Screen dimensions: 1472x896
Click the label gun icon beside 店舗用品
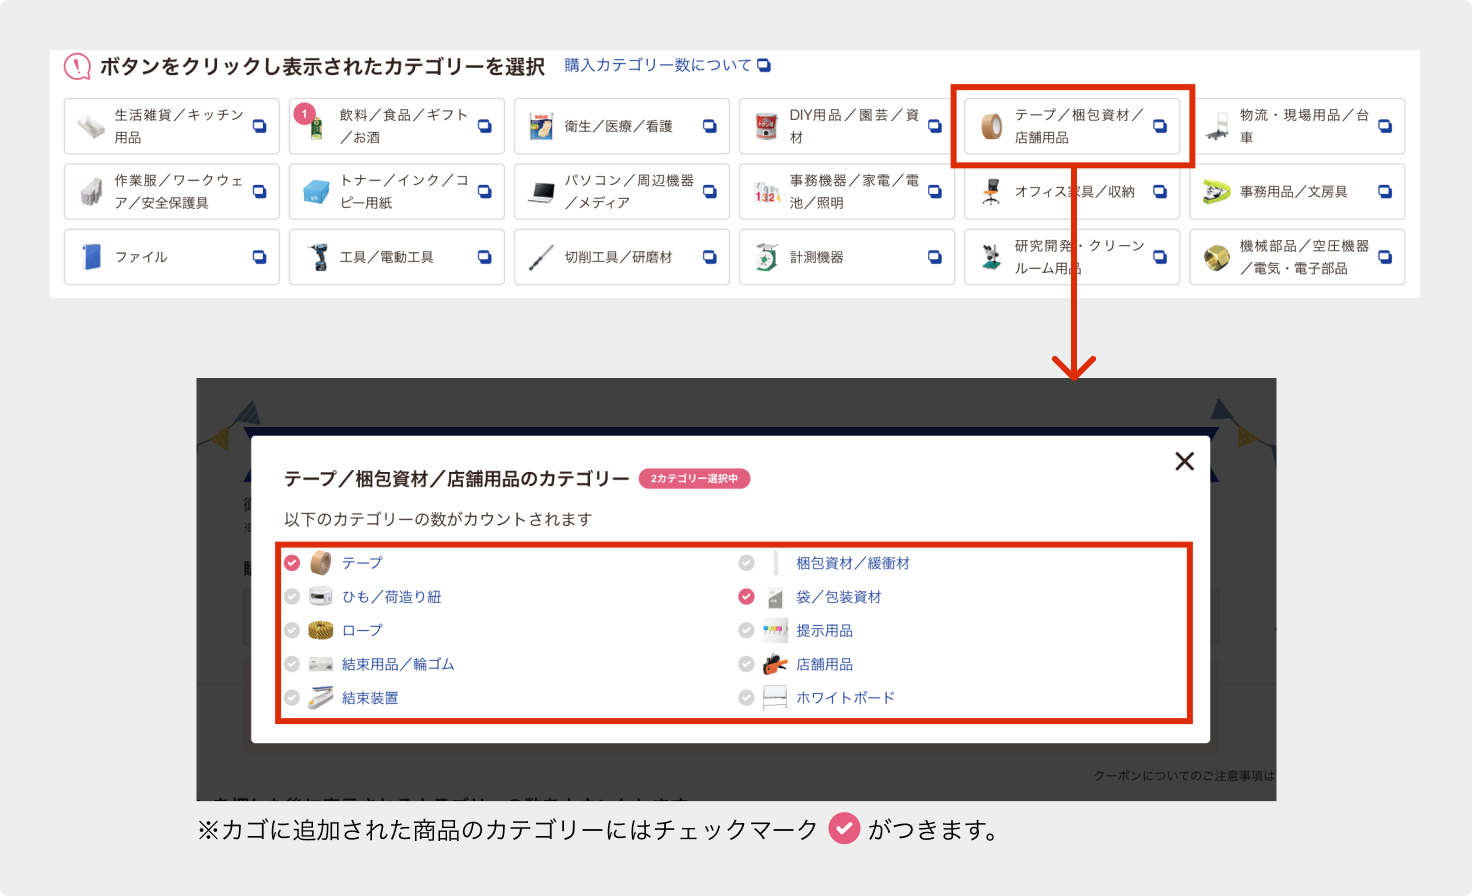(x=775, y=664)
